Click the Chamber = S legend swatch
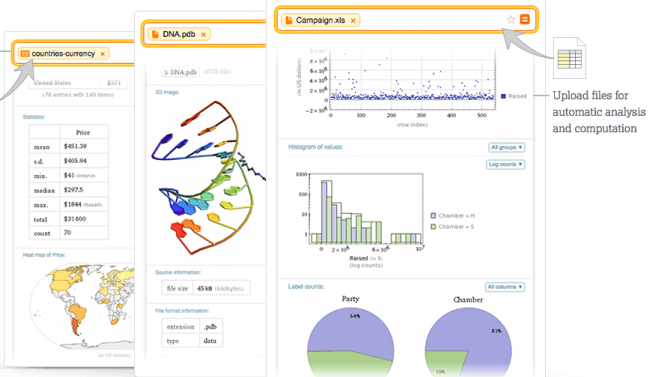Image resolution: width=659 pixels, height=377 pixels. [433, 227]
